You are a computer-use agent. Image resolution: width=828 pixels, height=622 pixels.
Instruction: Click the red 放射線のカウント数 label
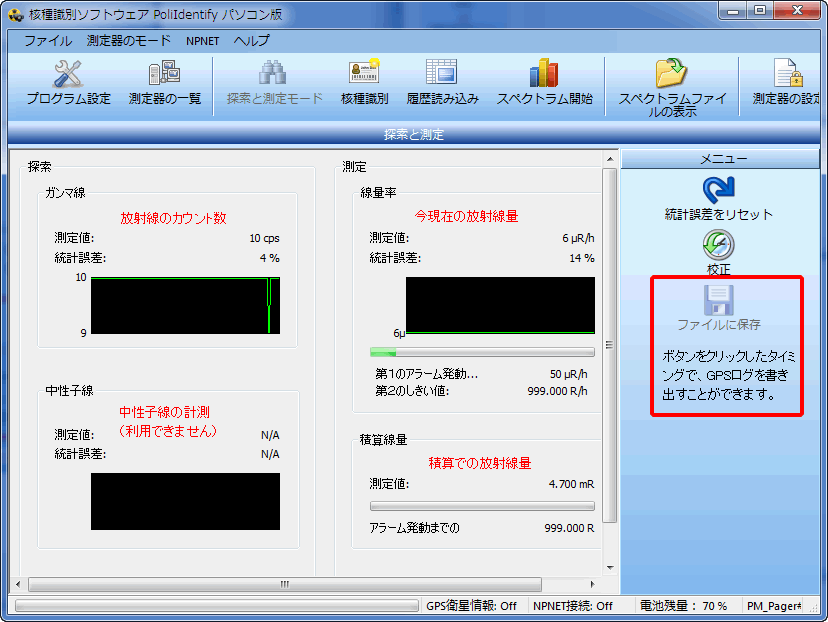173,218
